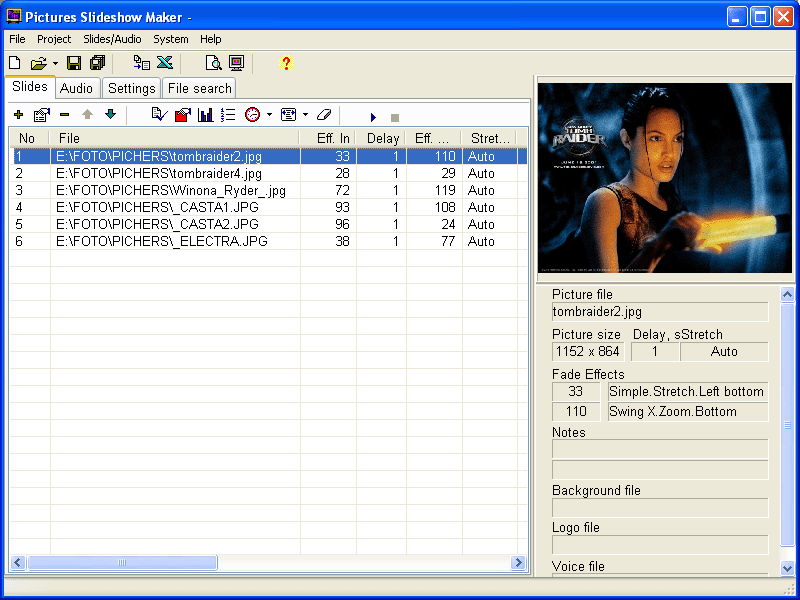This screenshot has width=800, height=600.
Task: Open the stretch icon dropdown arrow
Action: 305,115
